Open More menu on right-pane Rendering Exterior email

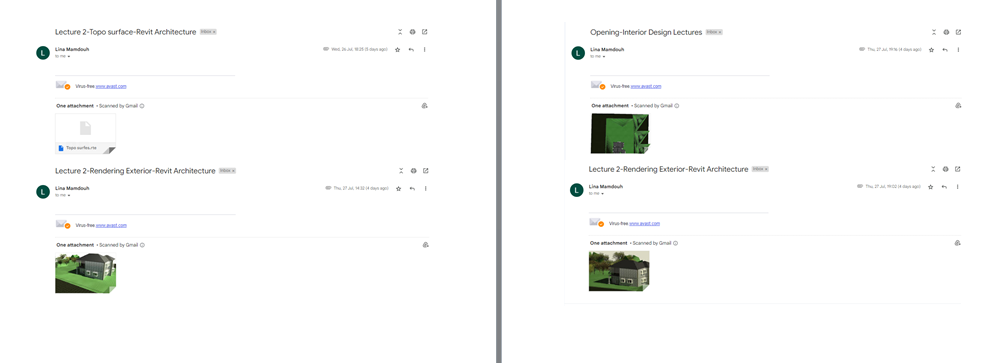pos(957,187)
